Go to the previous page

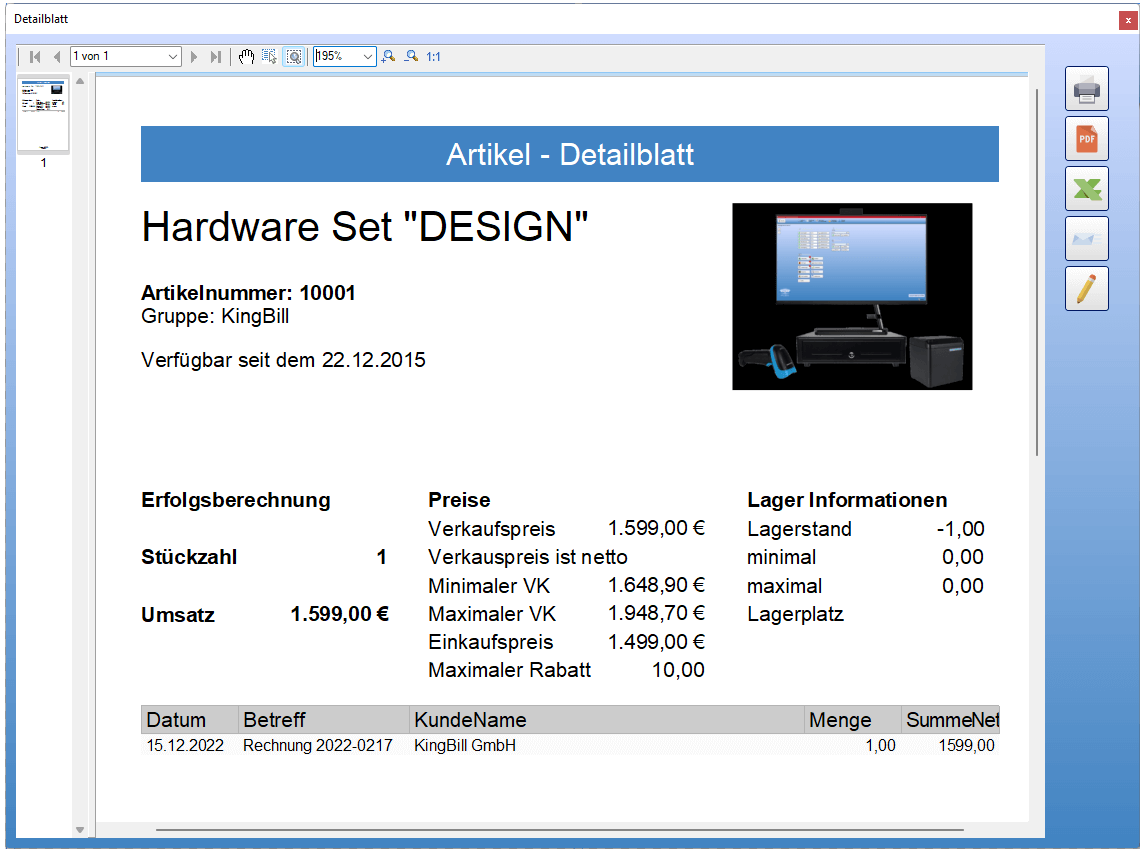pos(56,56)
